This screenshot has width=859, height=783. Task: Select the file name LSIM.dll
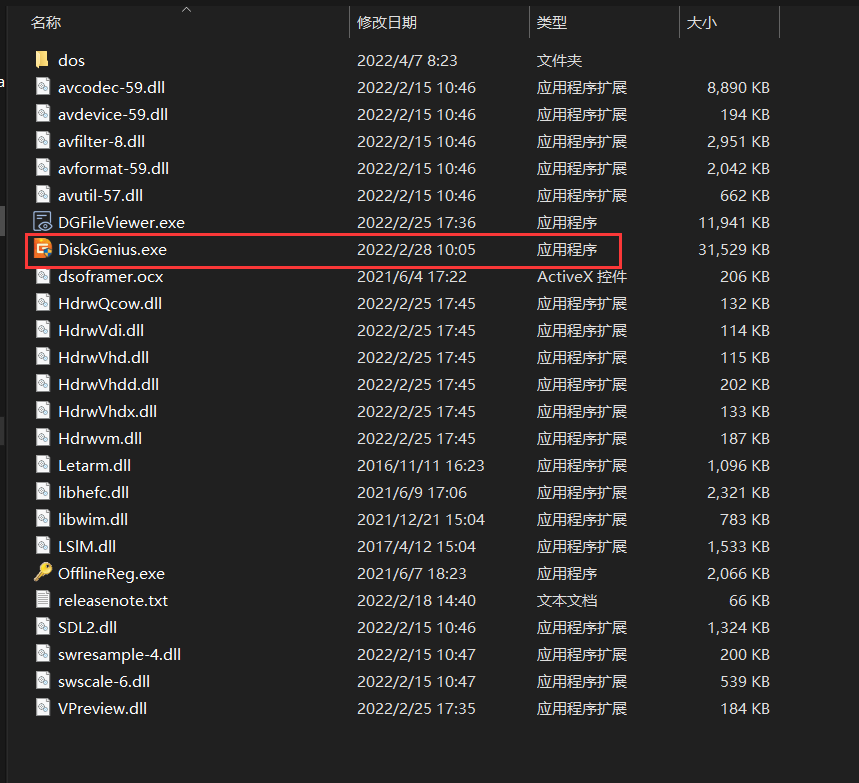coord(87,547)
